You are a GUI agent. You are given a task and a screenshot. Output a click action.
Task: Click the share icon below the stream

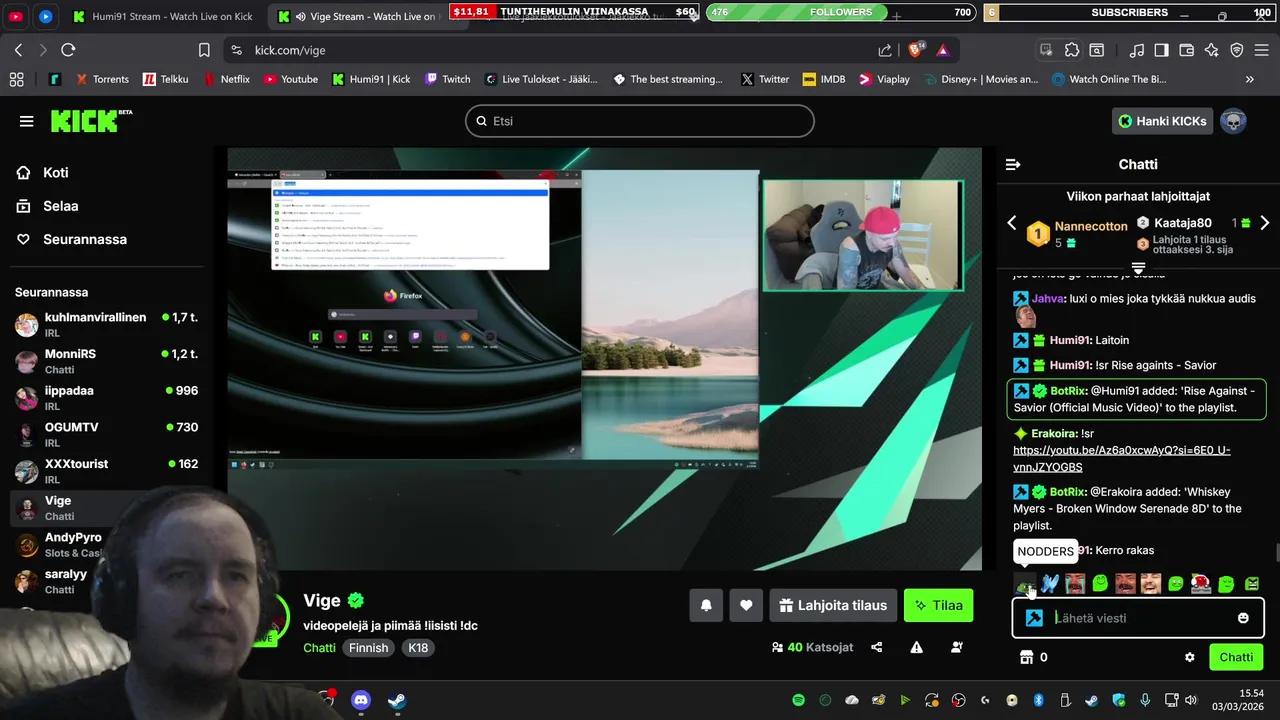877,647
